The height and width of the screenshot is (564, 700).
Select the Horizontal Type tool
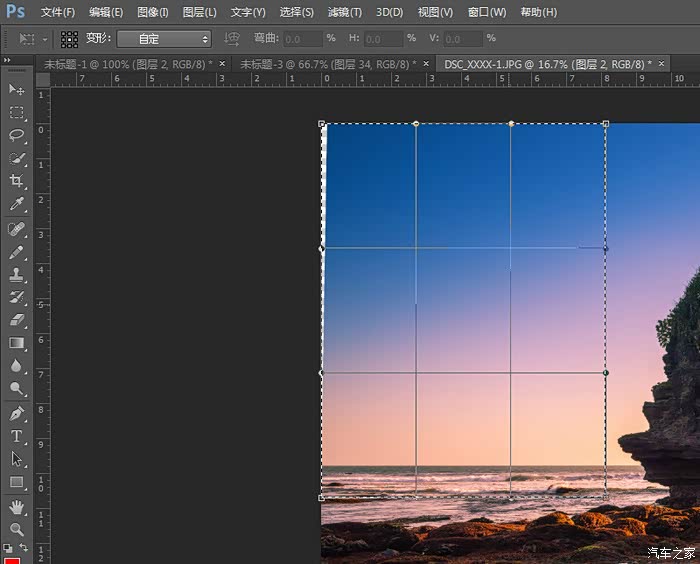coord(17,436)
